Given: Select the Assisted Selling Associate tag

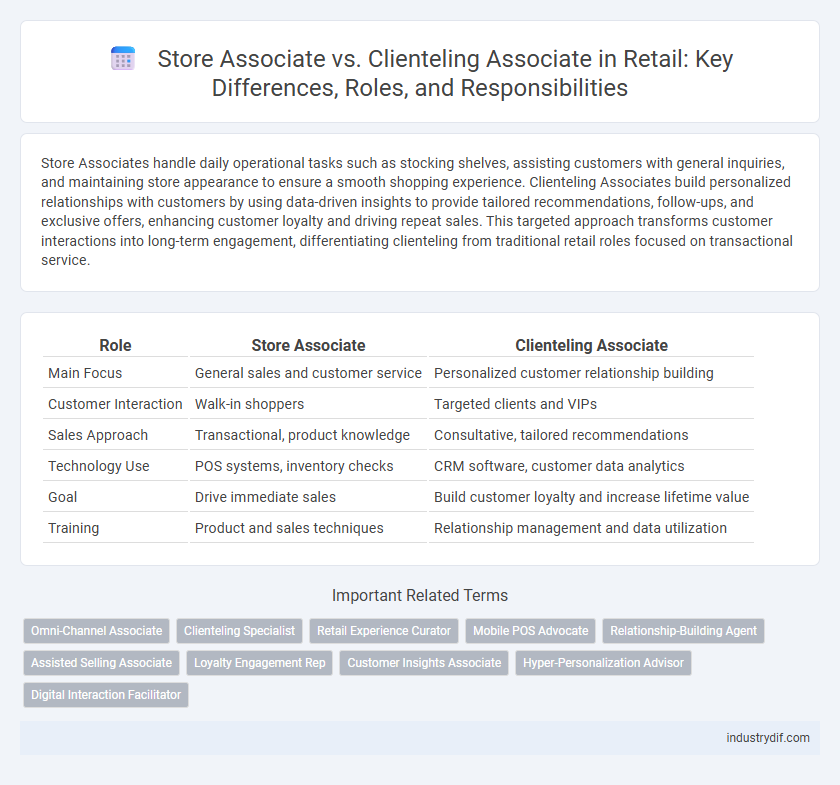Looking at the screenshot, I should point(101,663).
